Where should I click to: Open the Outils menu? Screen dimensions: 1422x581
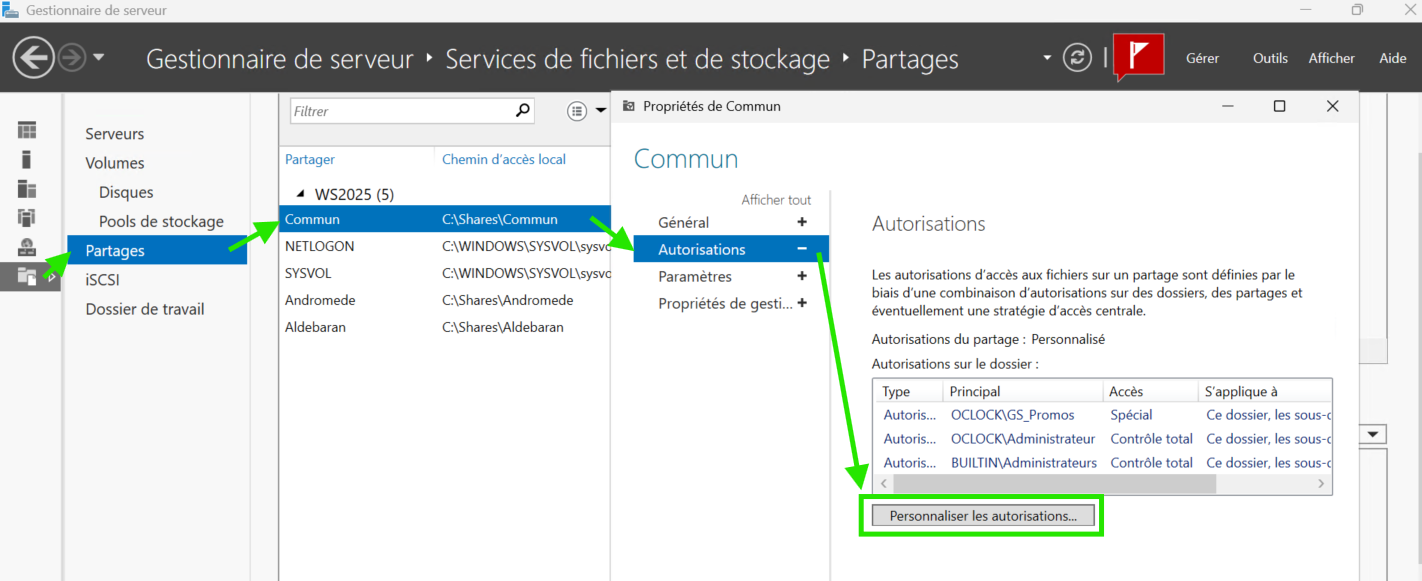coord(1270,58)
